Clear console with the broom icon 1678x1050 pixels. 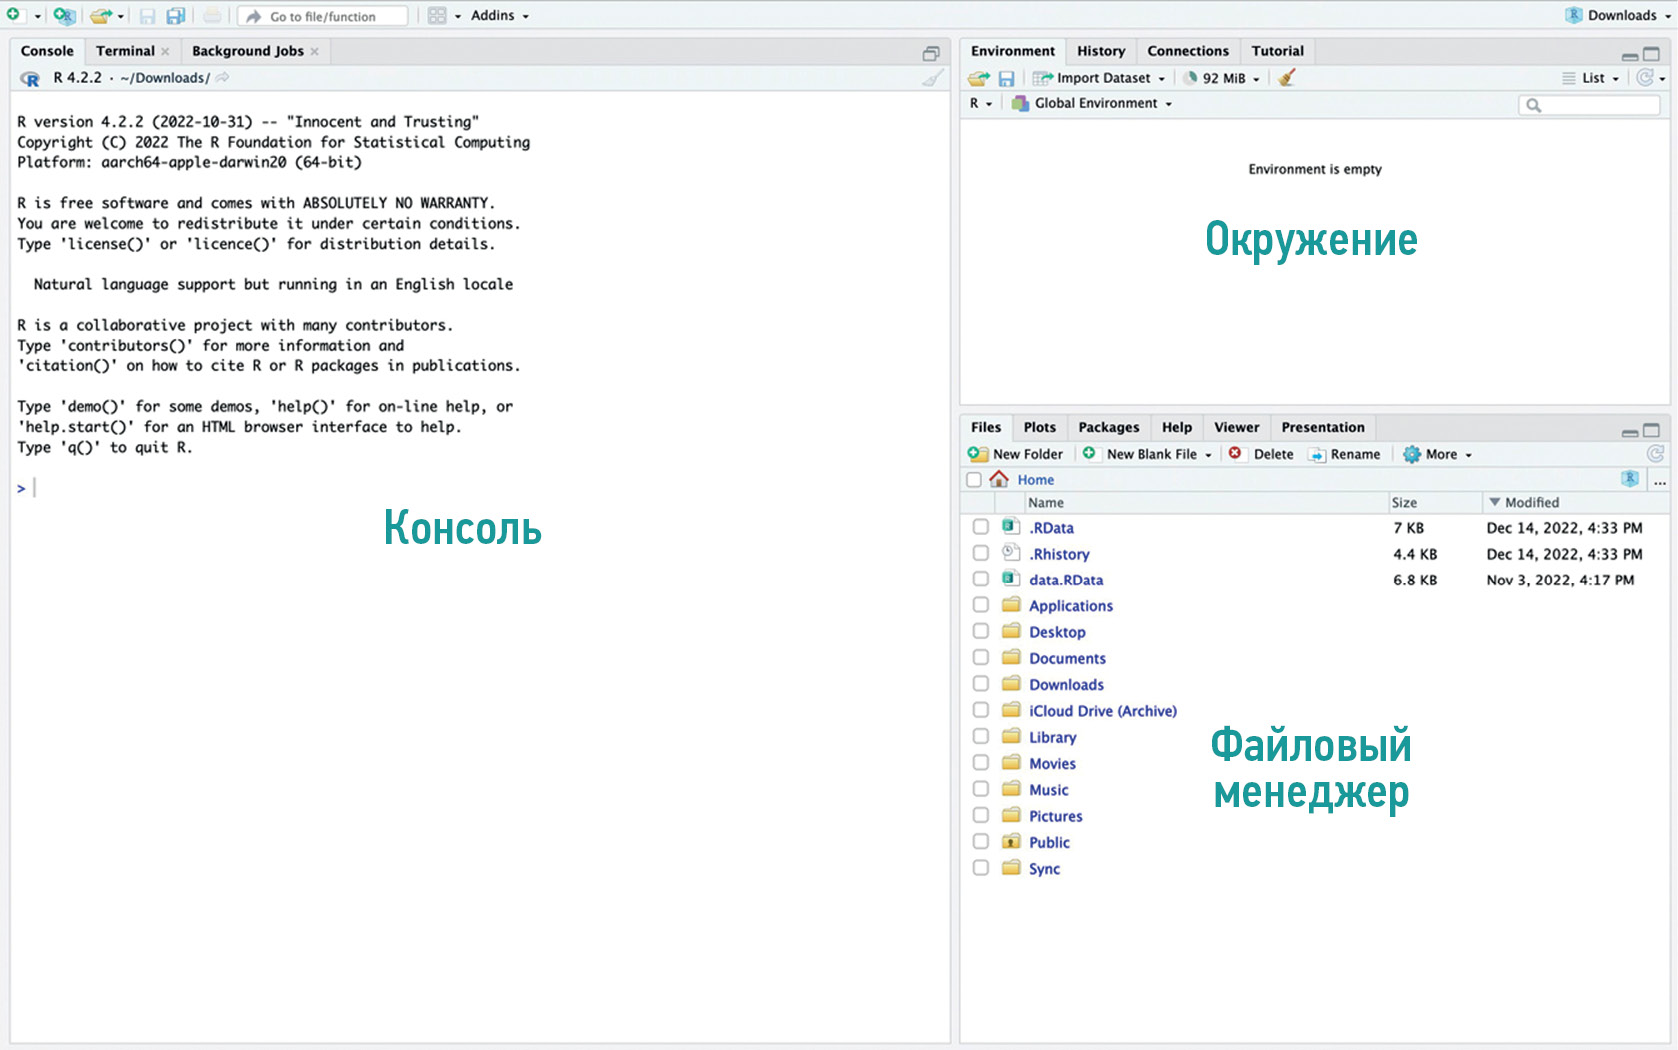(x=932, y=78)
